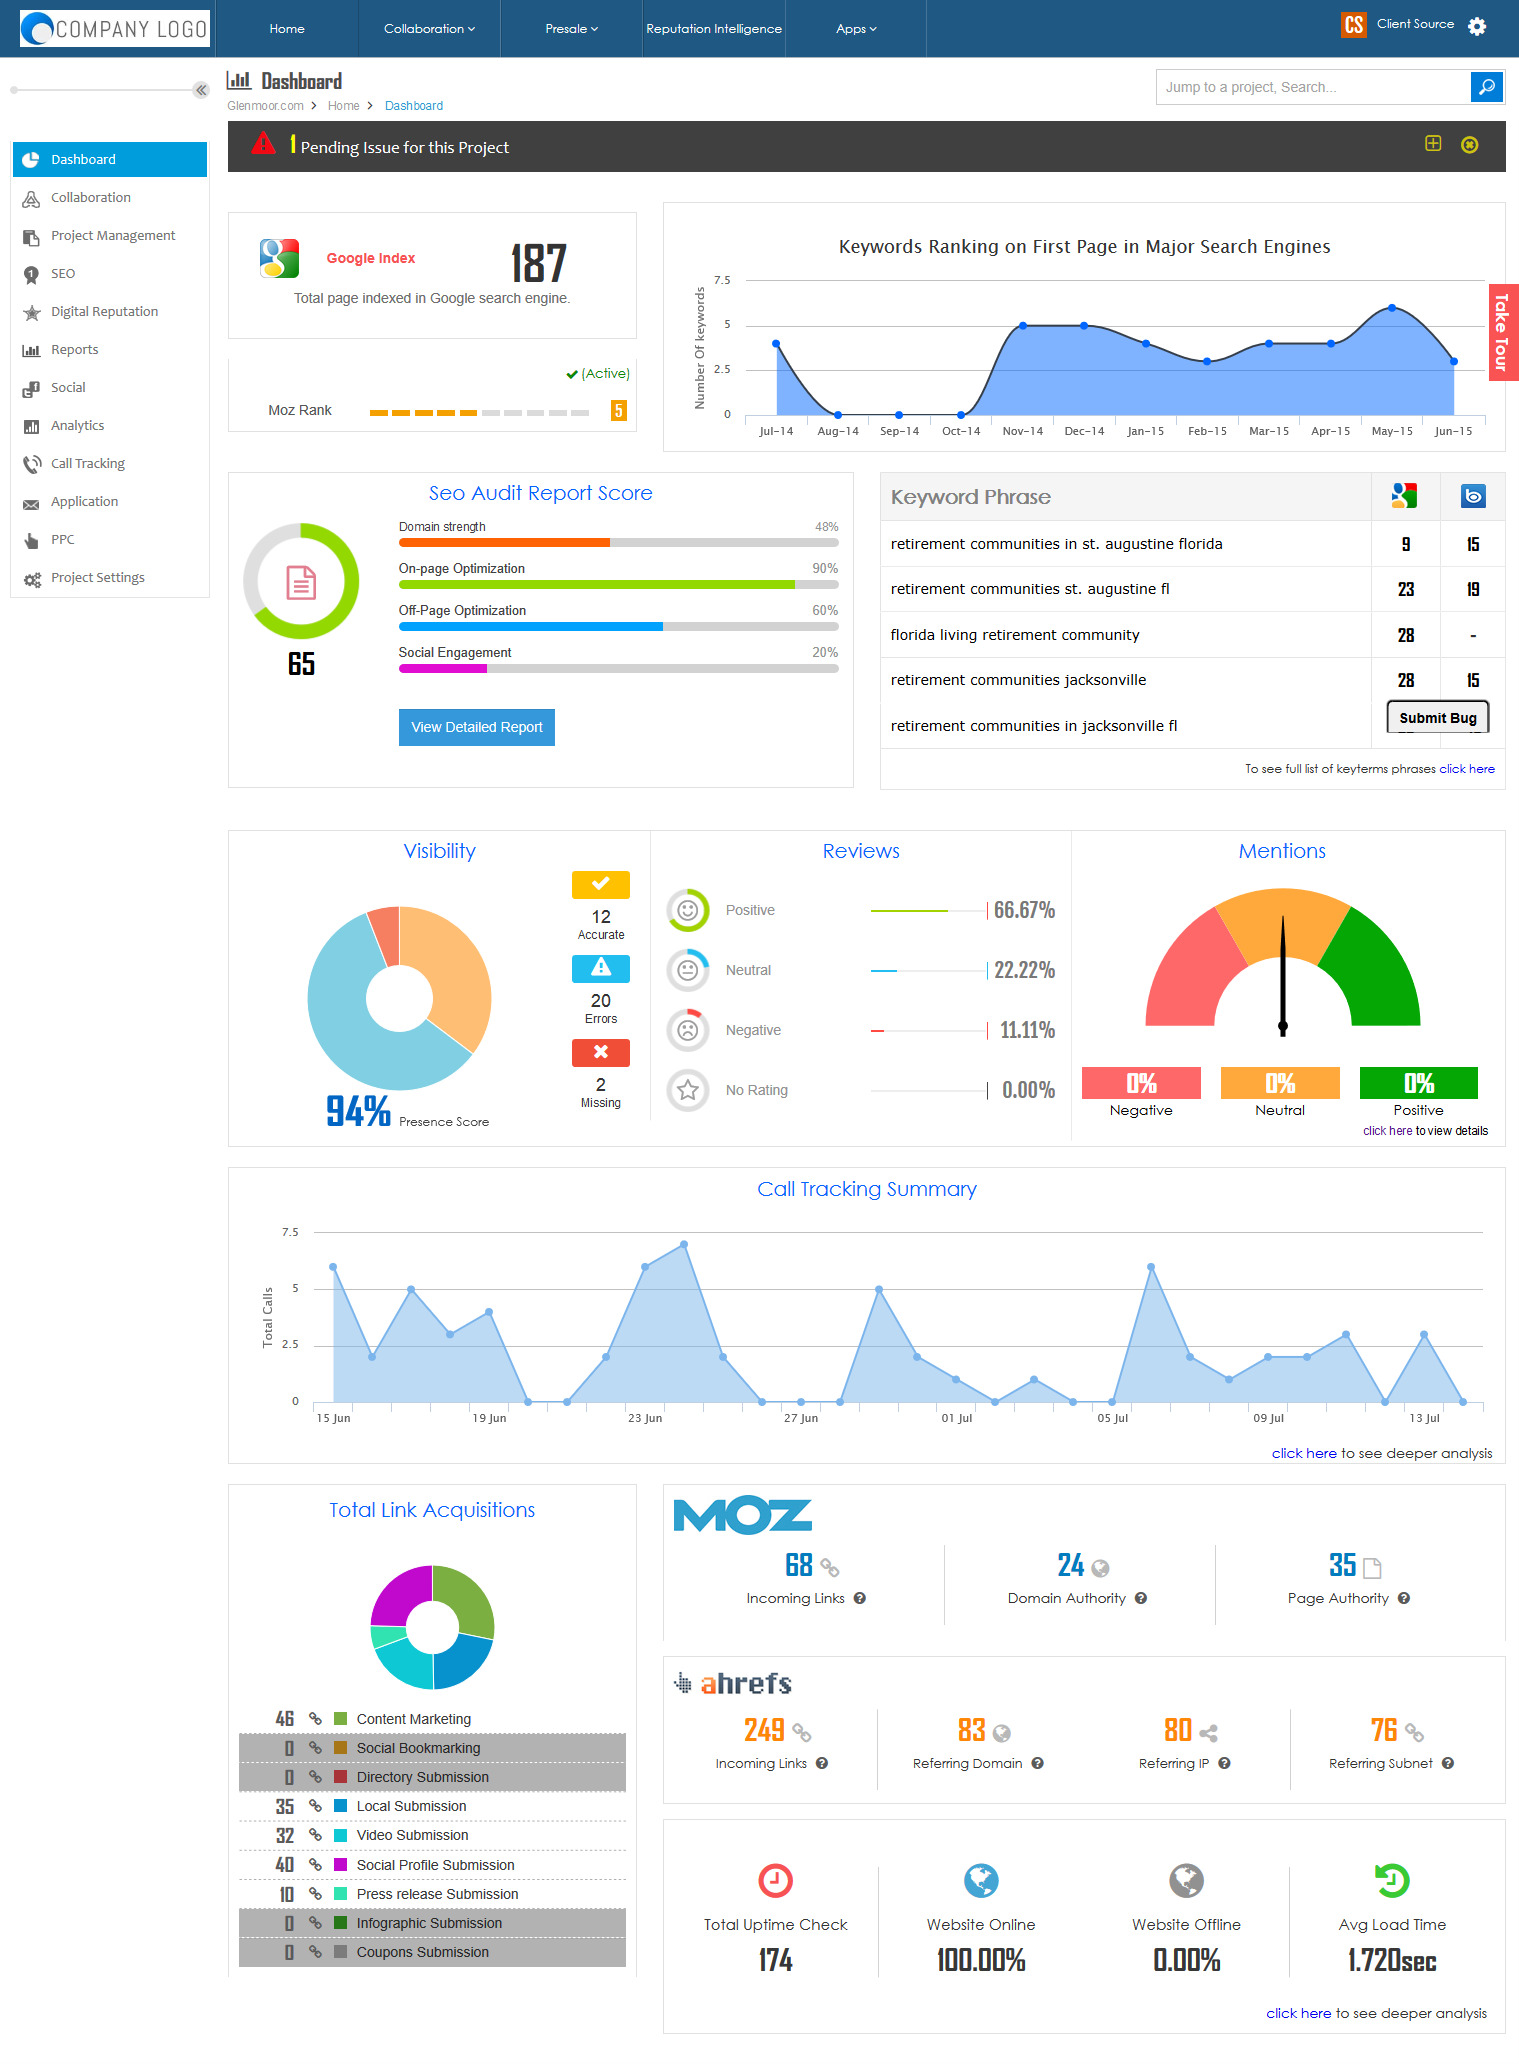Click into Jump to a project search field
The width and height of the screenshot is (1519, 2064).
pos(1313,87)
